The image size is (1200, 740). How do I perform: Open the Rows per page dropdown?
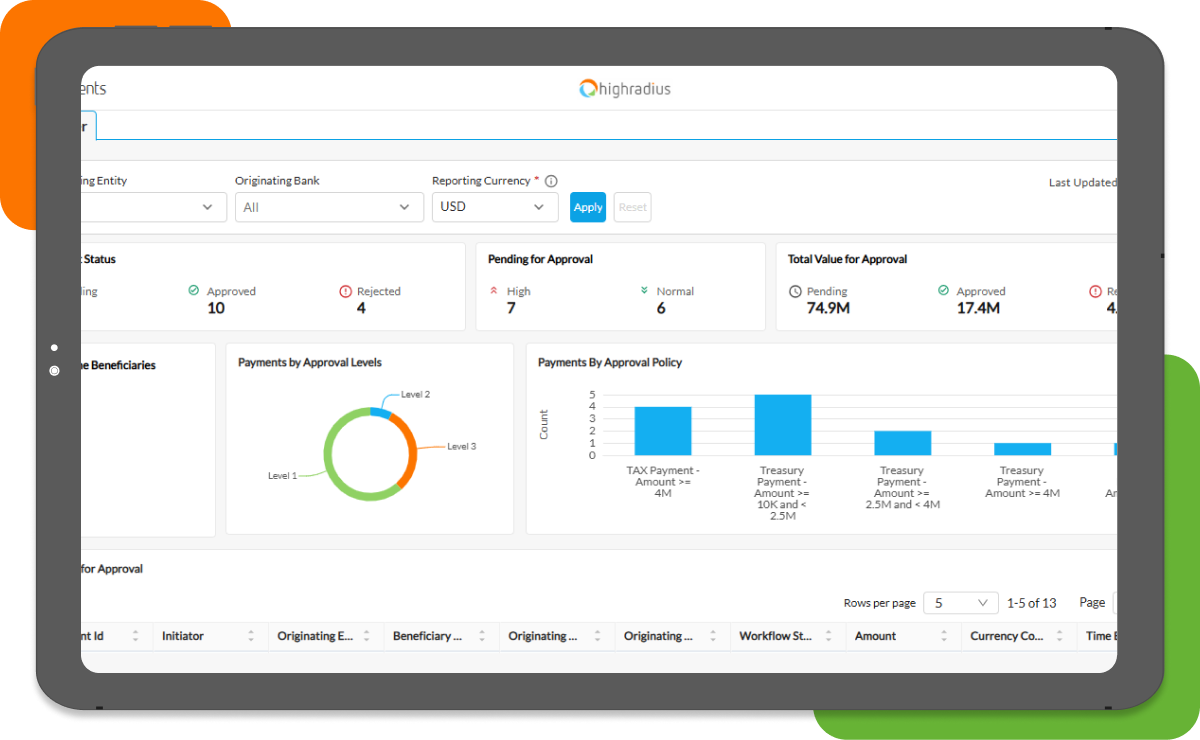(960, 603)
